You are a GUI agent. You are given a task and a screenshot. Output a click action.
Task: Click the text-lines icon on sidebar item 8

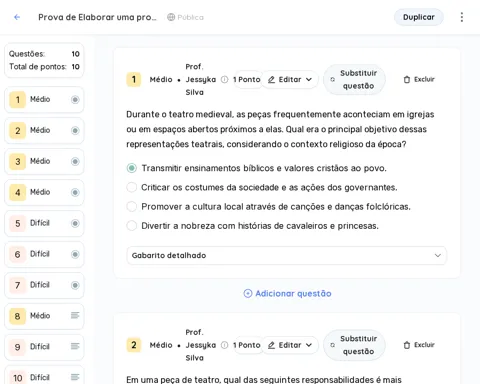click(x=75, y=315)
